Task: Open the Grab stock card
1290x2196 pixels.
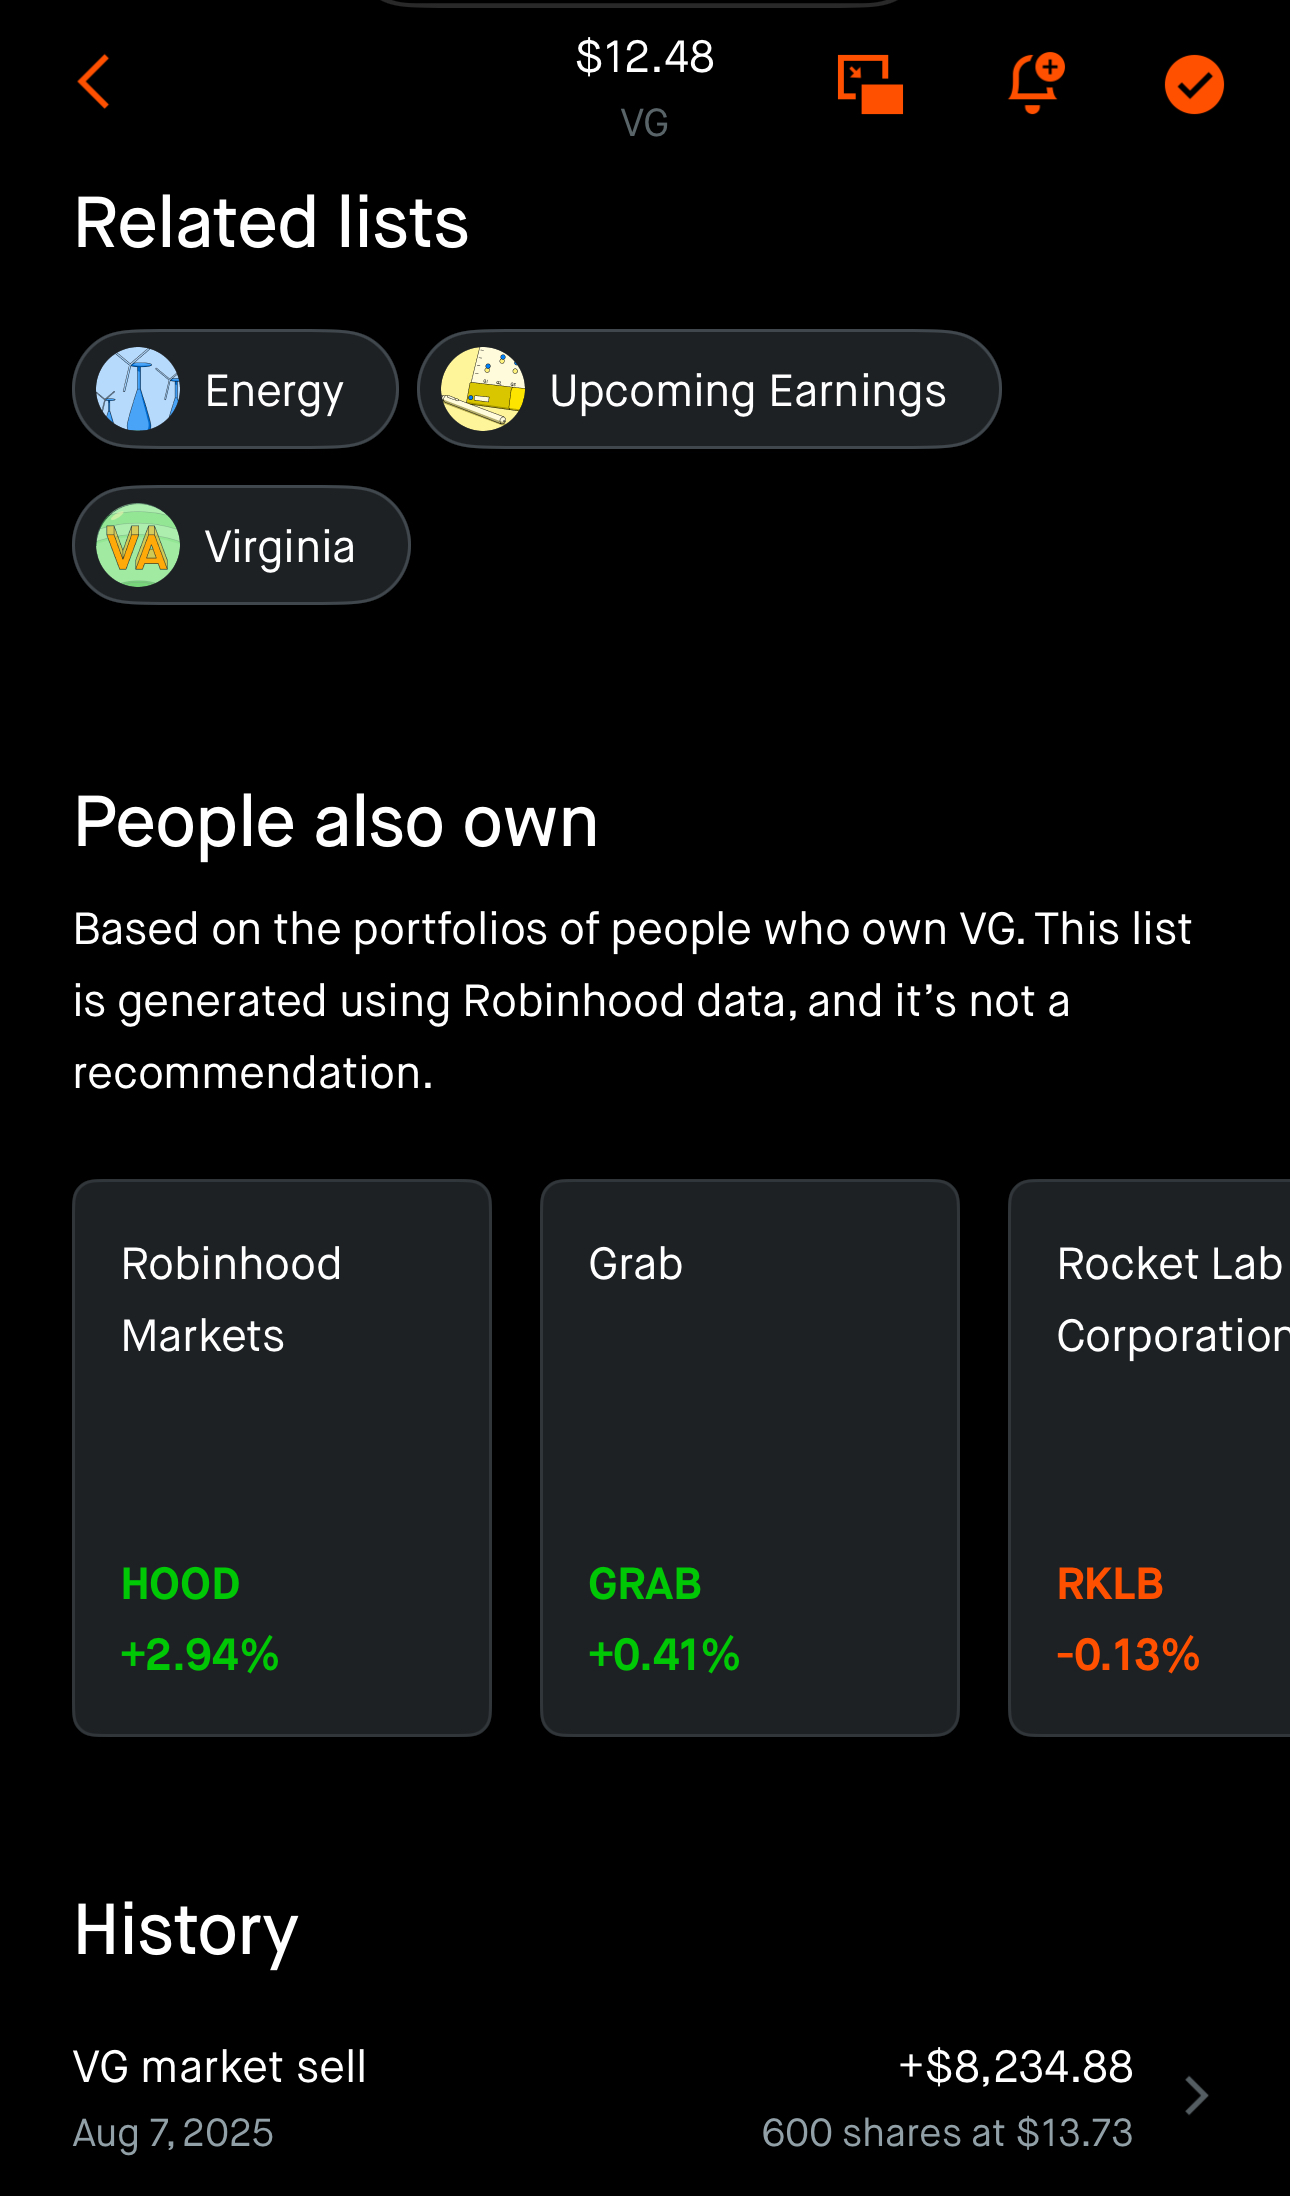Action: 750,1458
